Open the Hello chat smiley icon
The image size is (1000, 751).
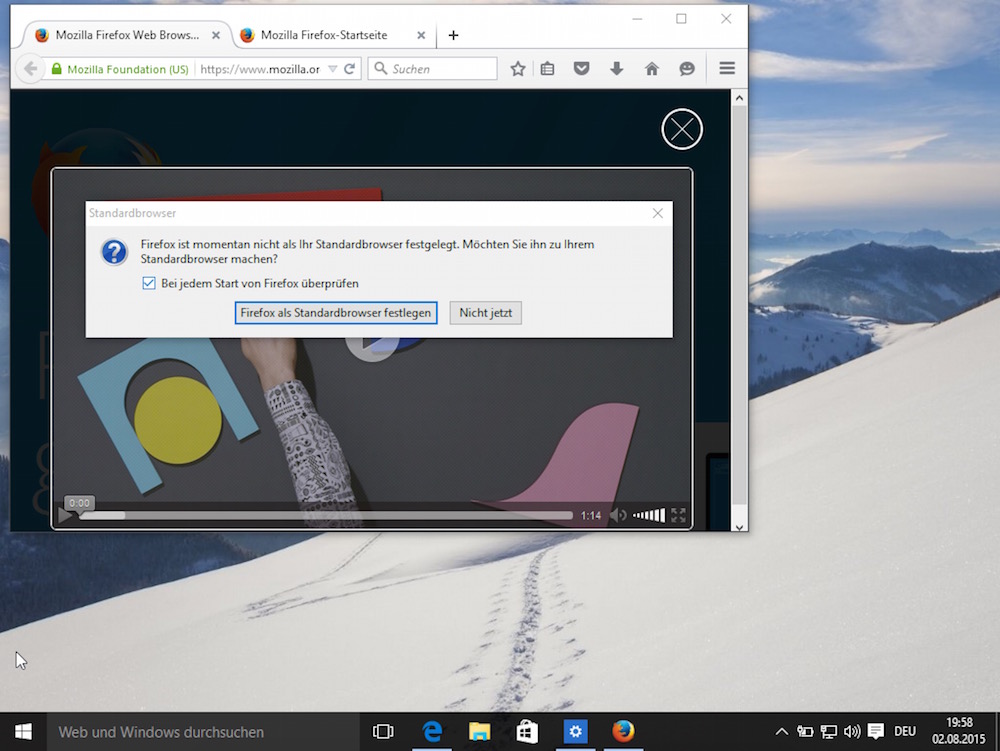(686, 69)
